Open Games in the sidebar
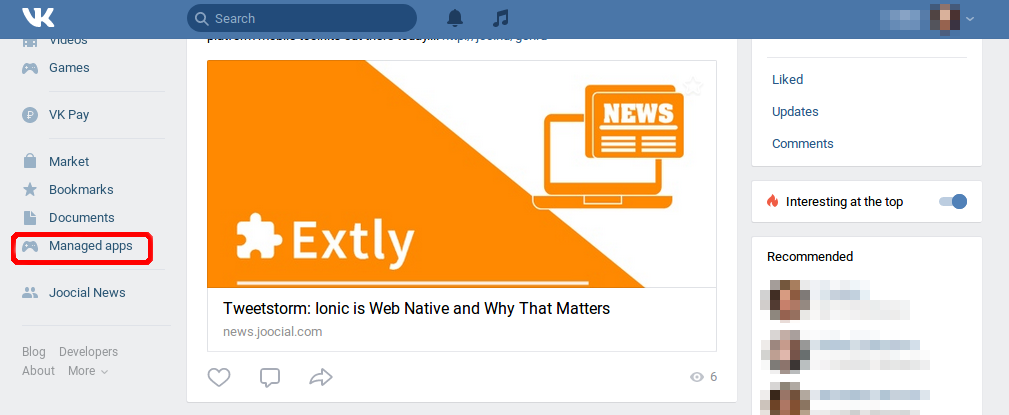 pyautogui.click(x=69, y=68)
